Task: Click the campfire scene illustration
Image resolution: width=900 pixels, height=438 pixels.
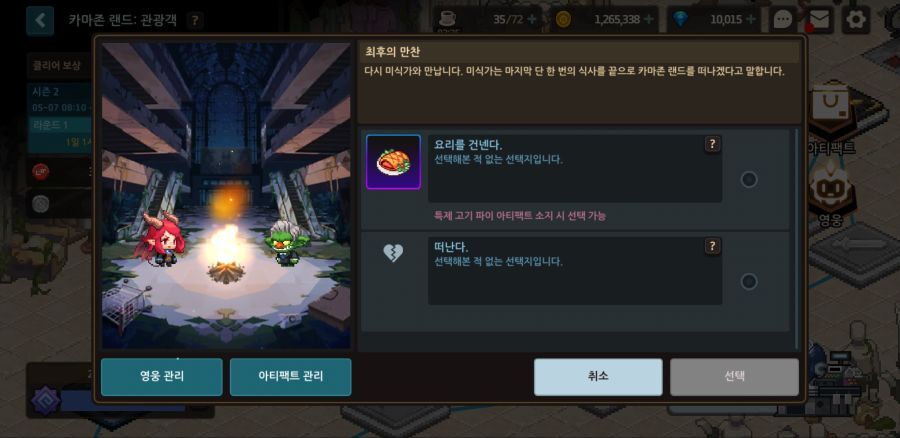Action: [x=226, y=196]
